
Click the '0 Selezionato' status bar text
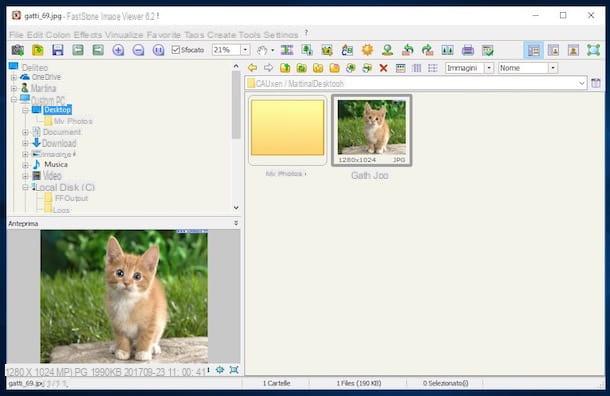coord(445,383)
